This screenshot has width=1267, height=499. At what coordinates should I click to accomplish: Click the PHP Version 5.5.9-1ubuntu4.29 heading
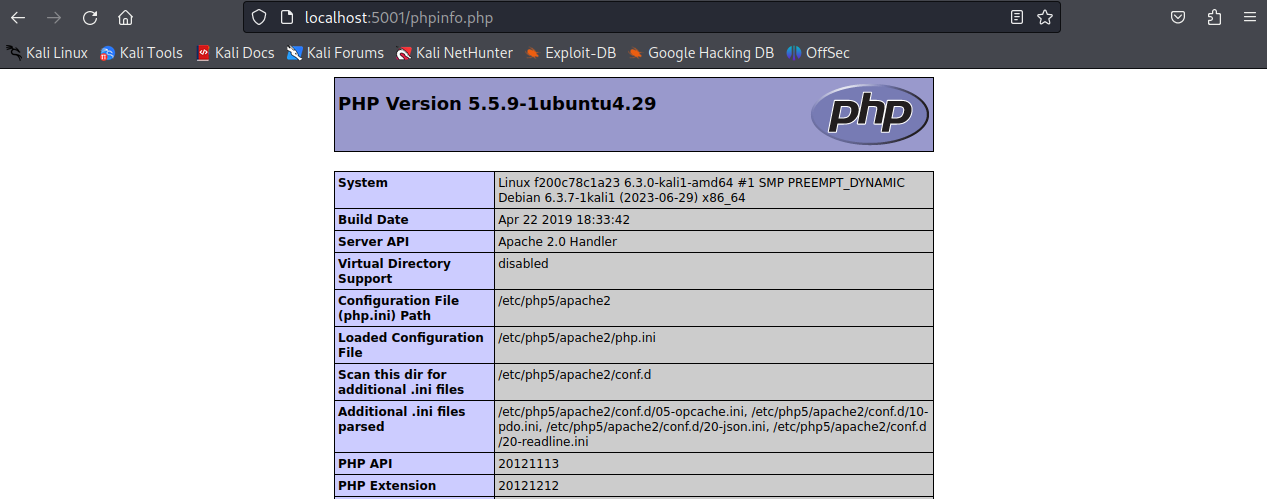[x=497, y=104]
